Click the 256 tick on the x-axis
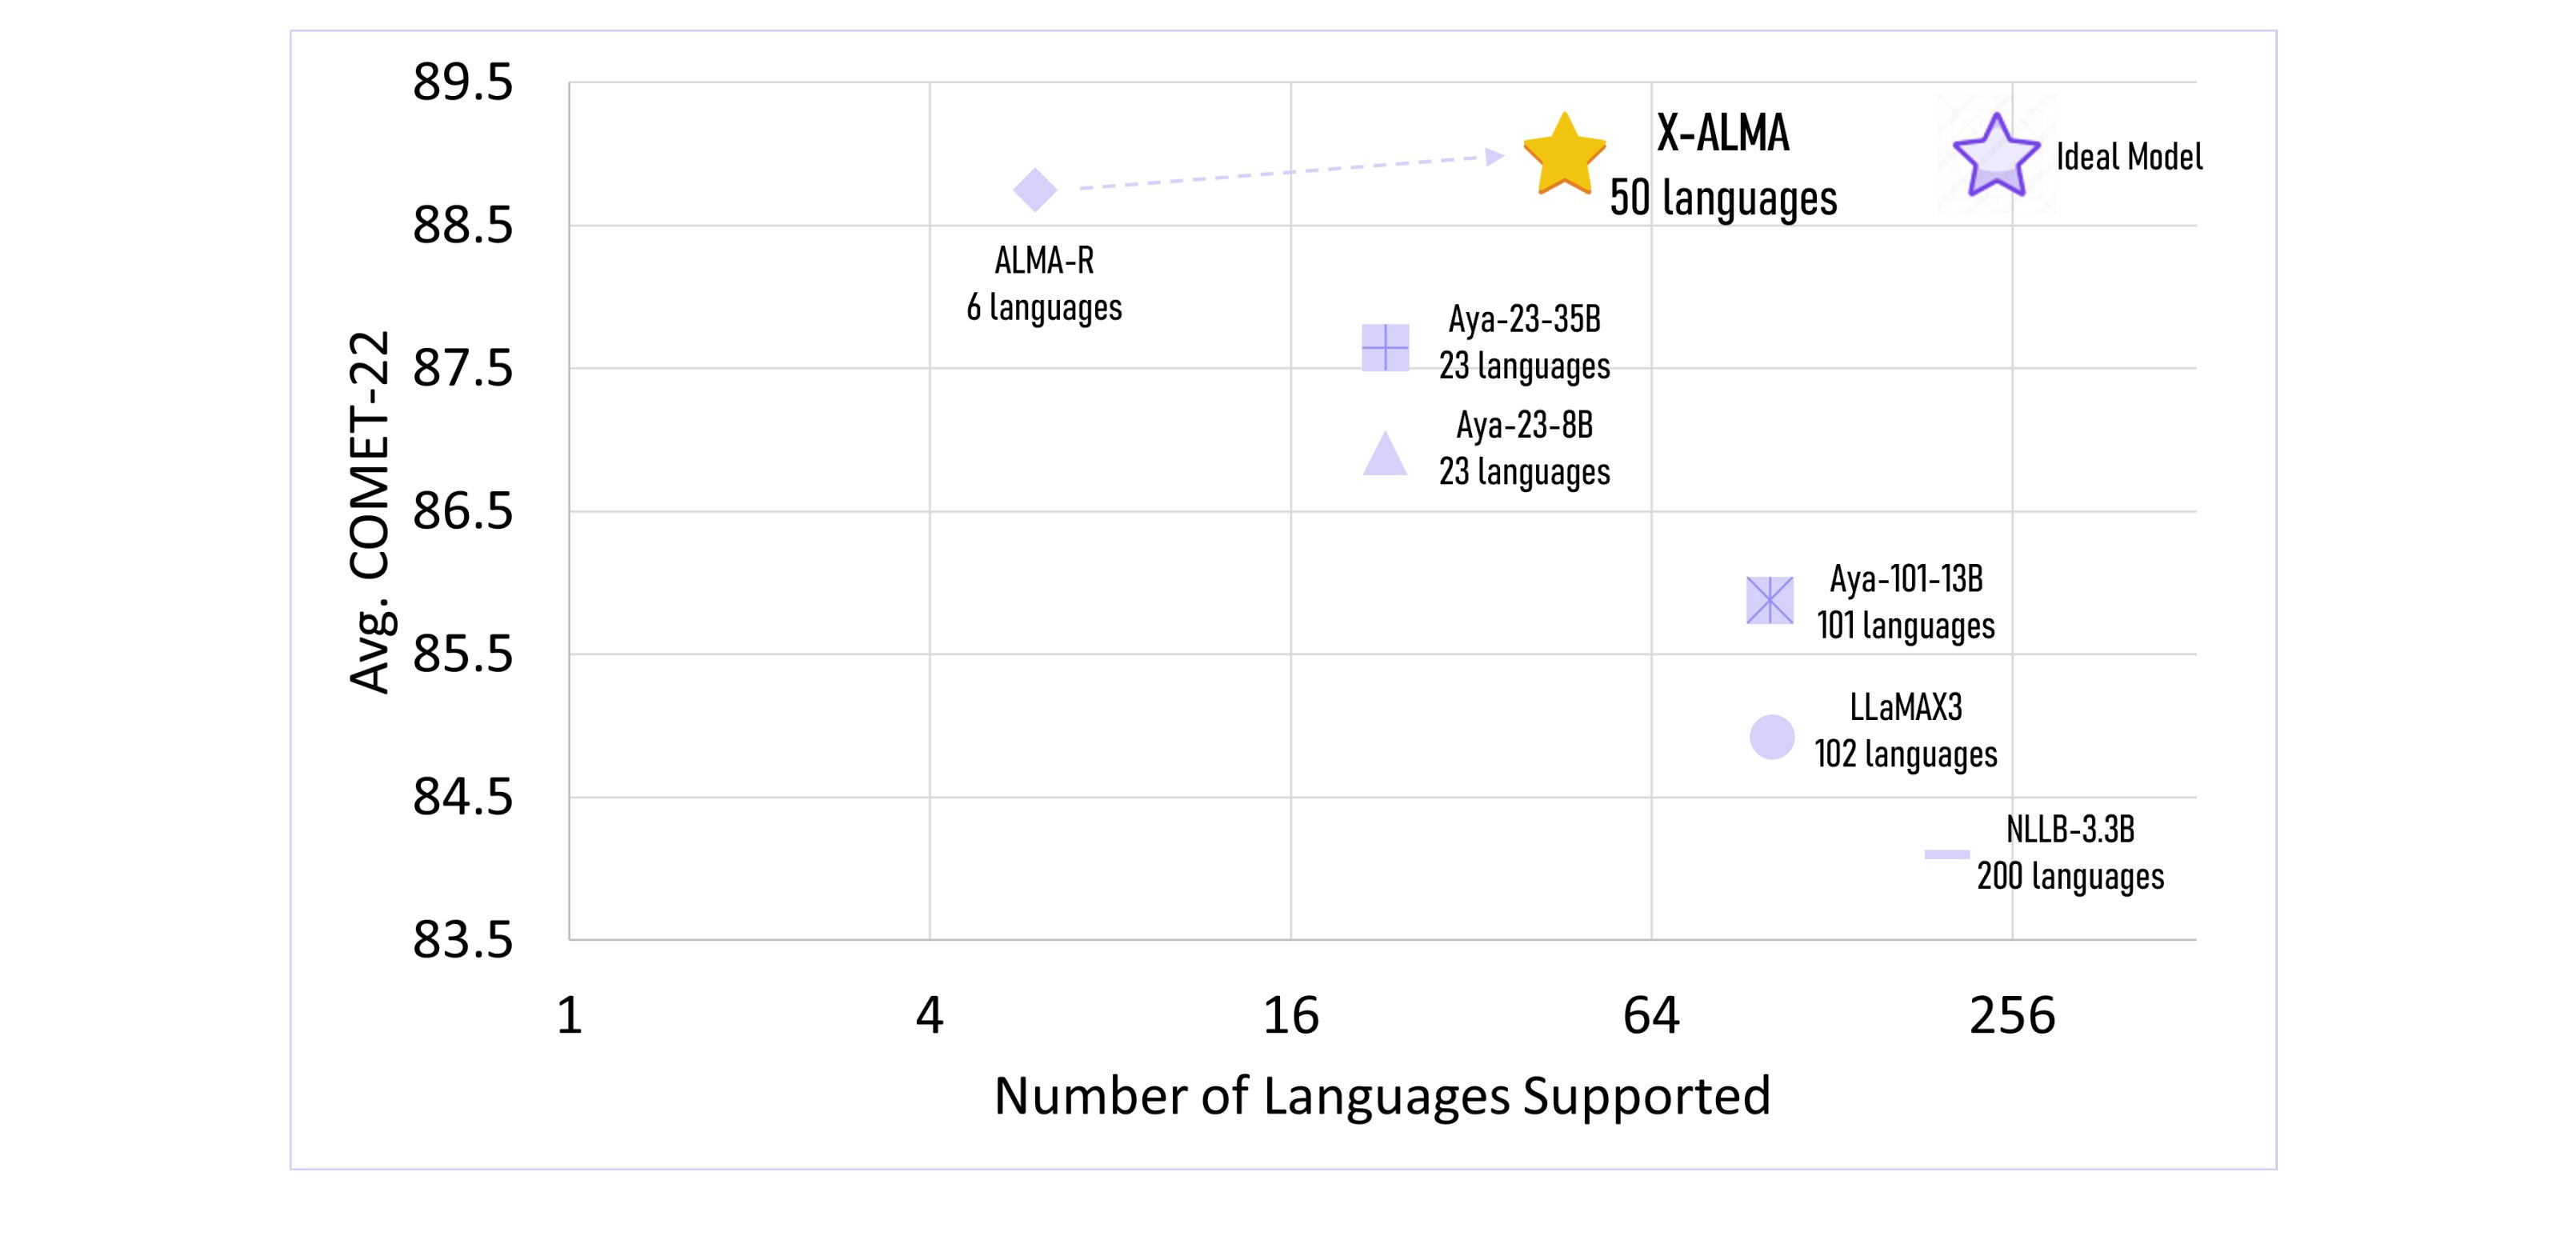The image size is (2576, 1248). coord(2012,1016)
